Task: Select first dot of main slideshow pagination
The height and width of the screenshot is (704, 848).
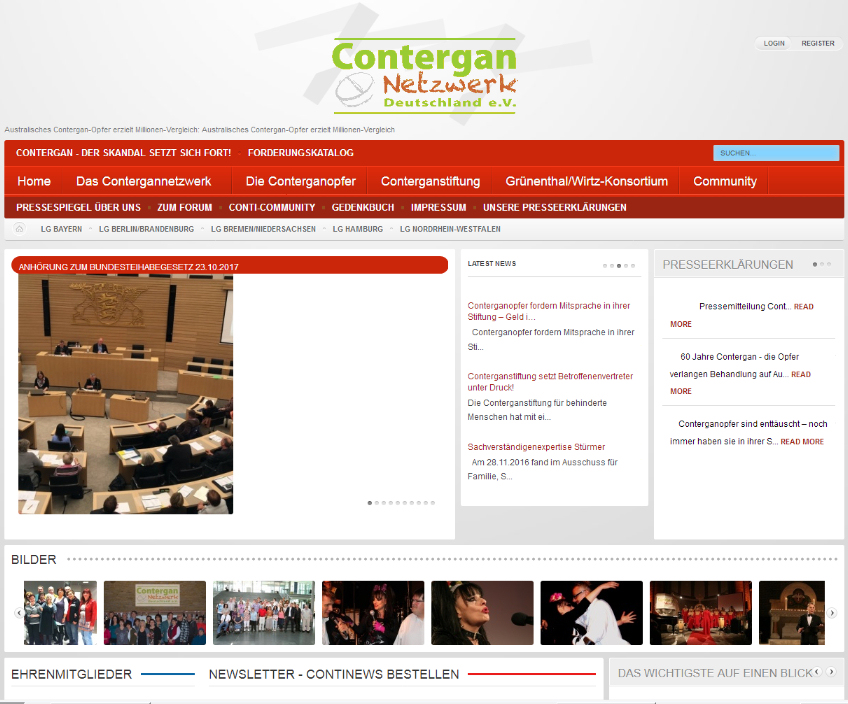Action: pos(370,503)
